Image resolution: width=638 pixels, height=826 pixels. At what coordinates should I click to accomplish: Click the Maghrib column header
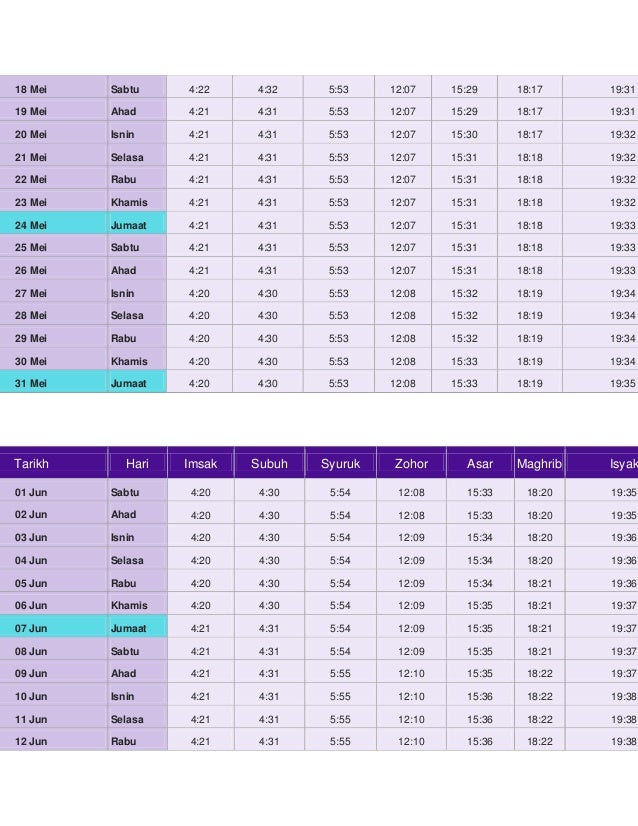click(539, 464)
